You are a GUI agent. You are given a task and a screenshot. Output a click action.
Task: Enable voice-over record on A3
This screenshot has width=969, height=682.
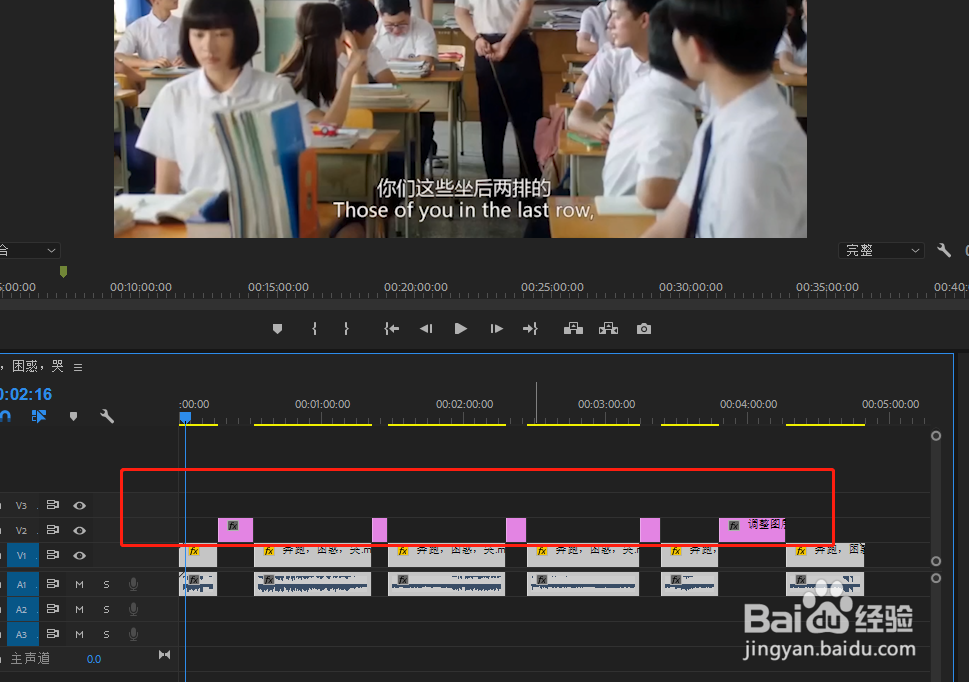(133, 634)
